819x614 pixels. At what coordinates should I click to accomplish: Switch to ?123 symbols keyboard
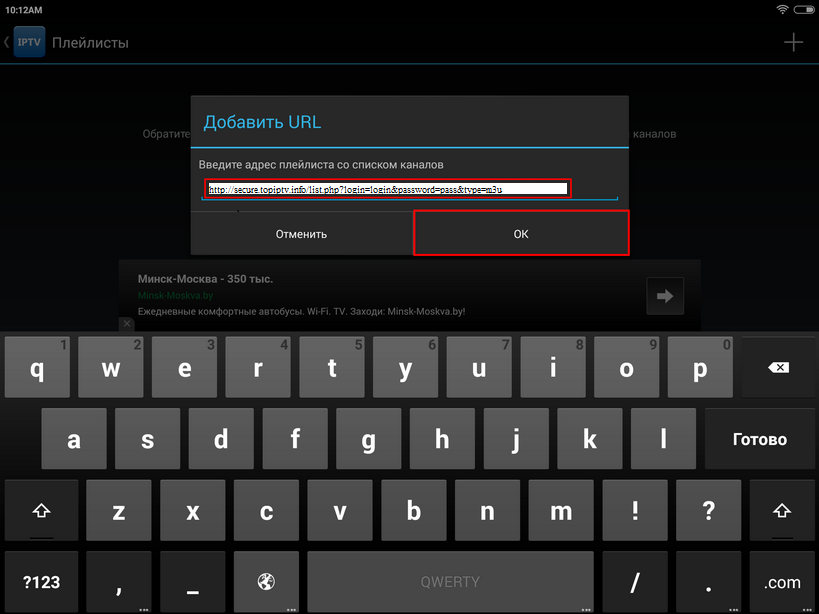(x=41, y=581)
